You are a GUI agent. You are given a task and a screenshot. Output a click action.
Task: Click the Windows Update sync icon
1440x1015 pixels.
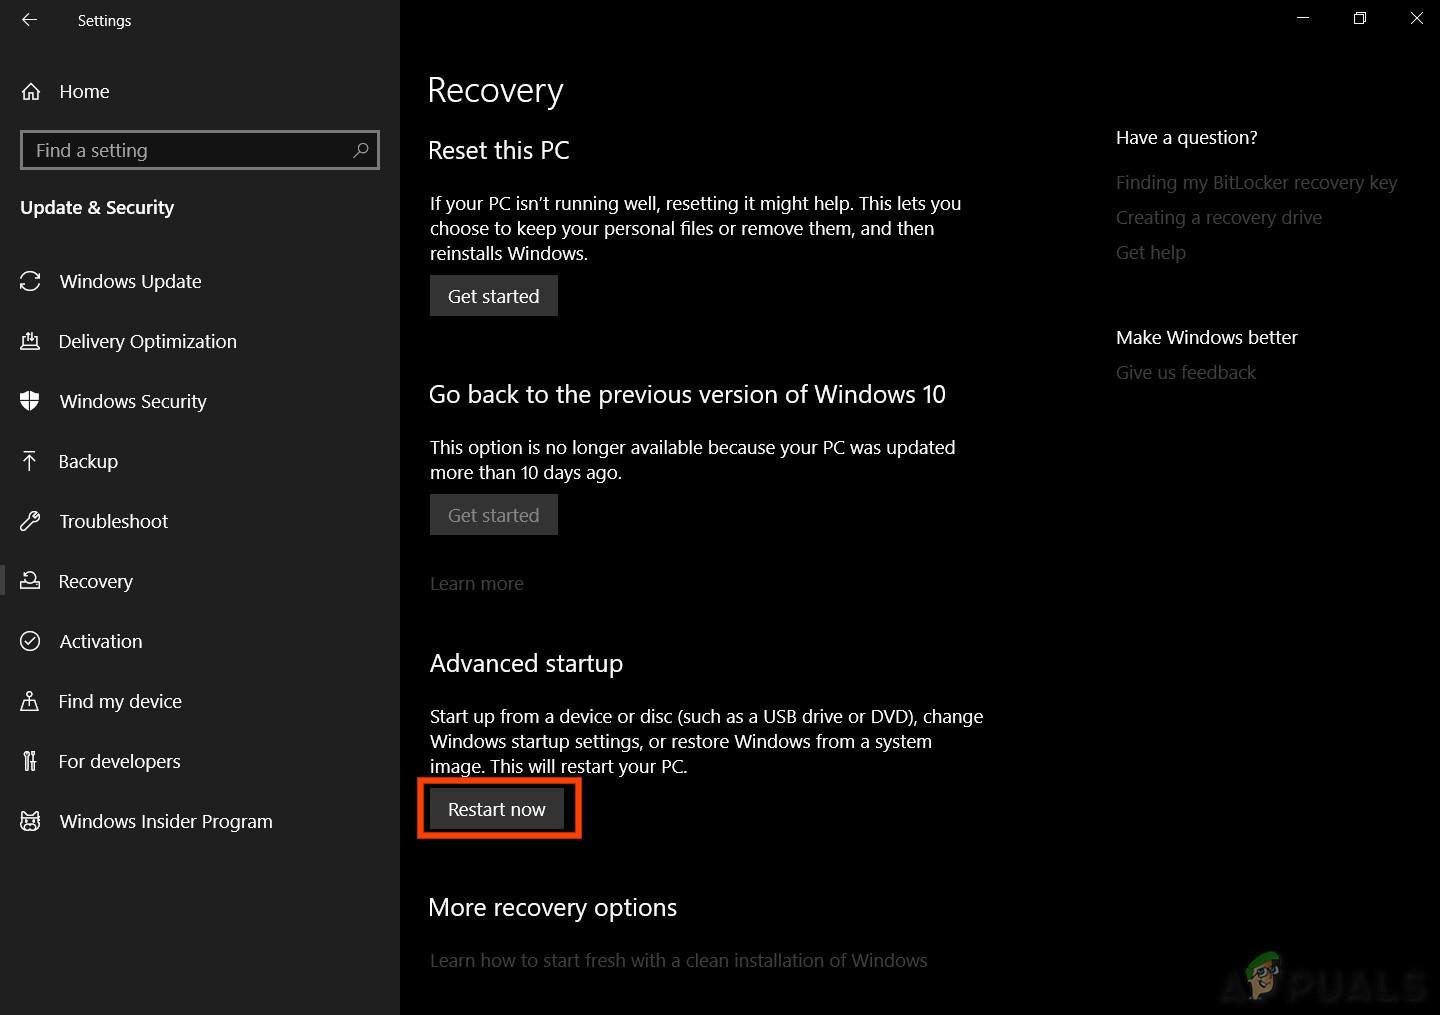pos(30,282)
